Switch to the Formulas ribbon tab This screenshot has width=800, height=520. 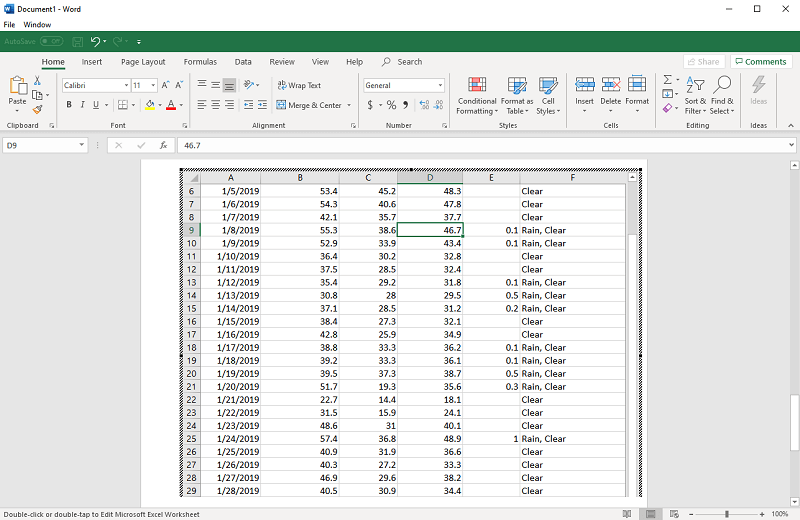click(x=200, y=62)
